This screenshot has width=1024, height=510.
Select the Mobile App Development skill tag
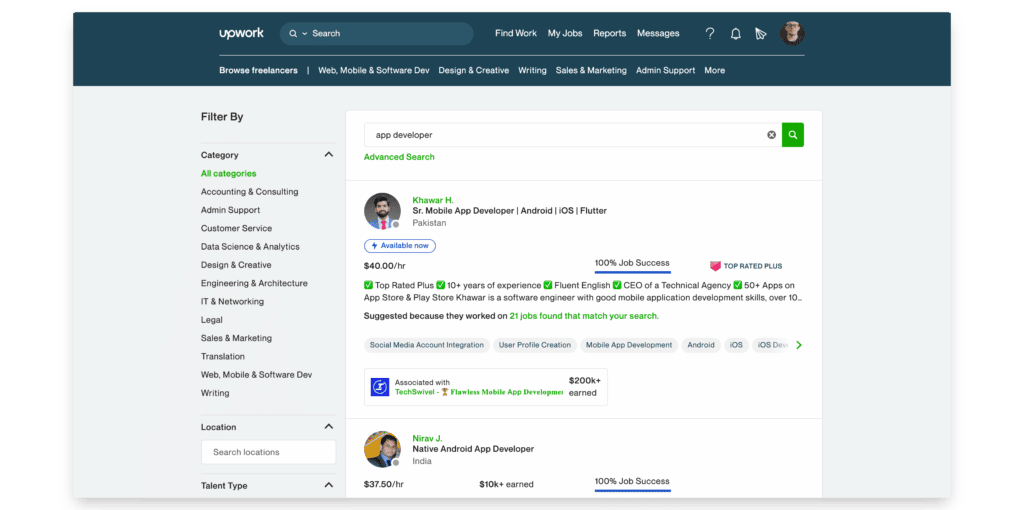coord(629,345)
